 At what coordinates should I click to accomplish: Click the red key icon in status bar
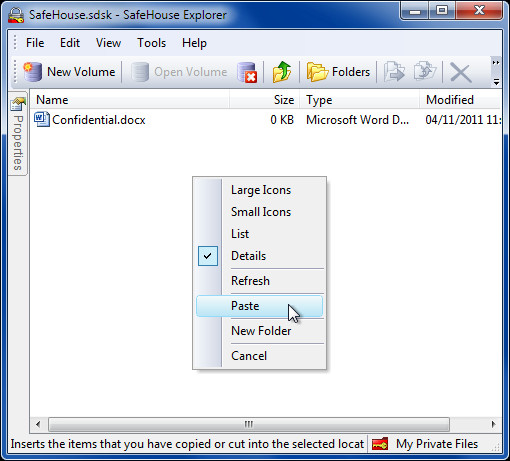[x=380, y=444]
